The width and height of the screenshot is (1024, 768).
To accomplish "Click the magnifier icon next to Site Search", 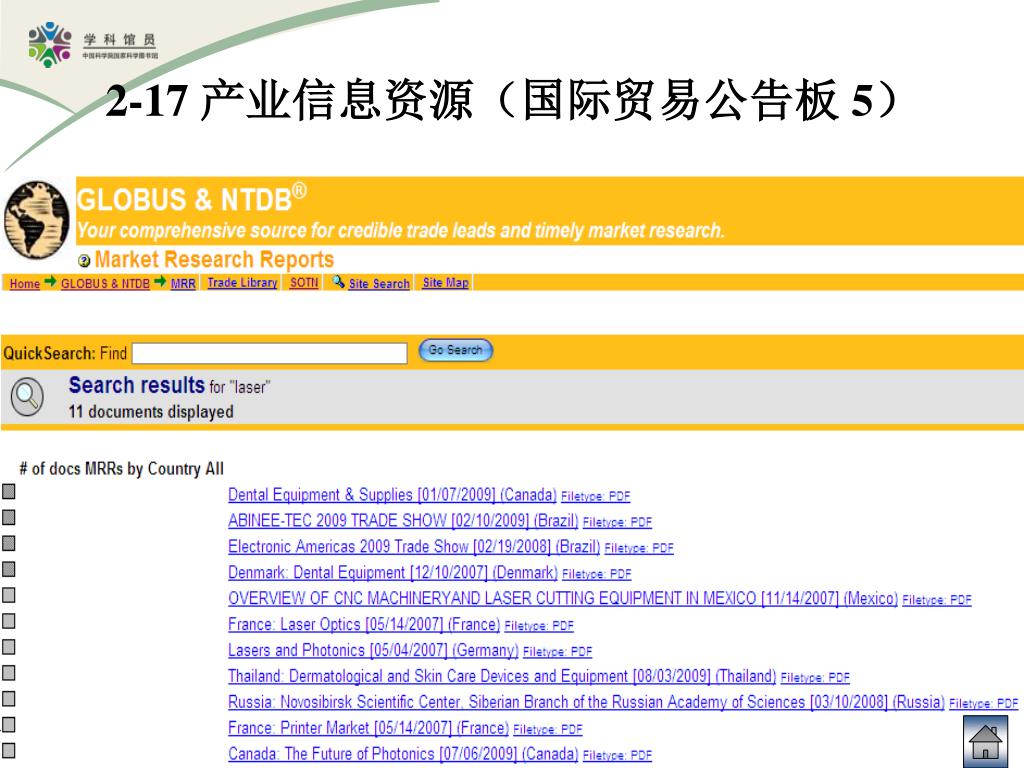I will tap(338, 282).
